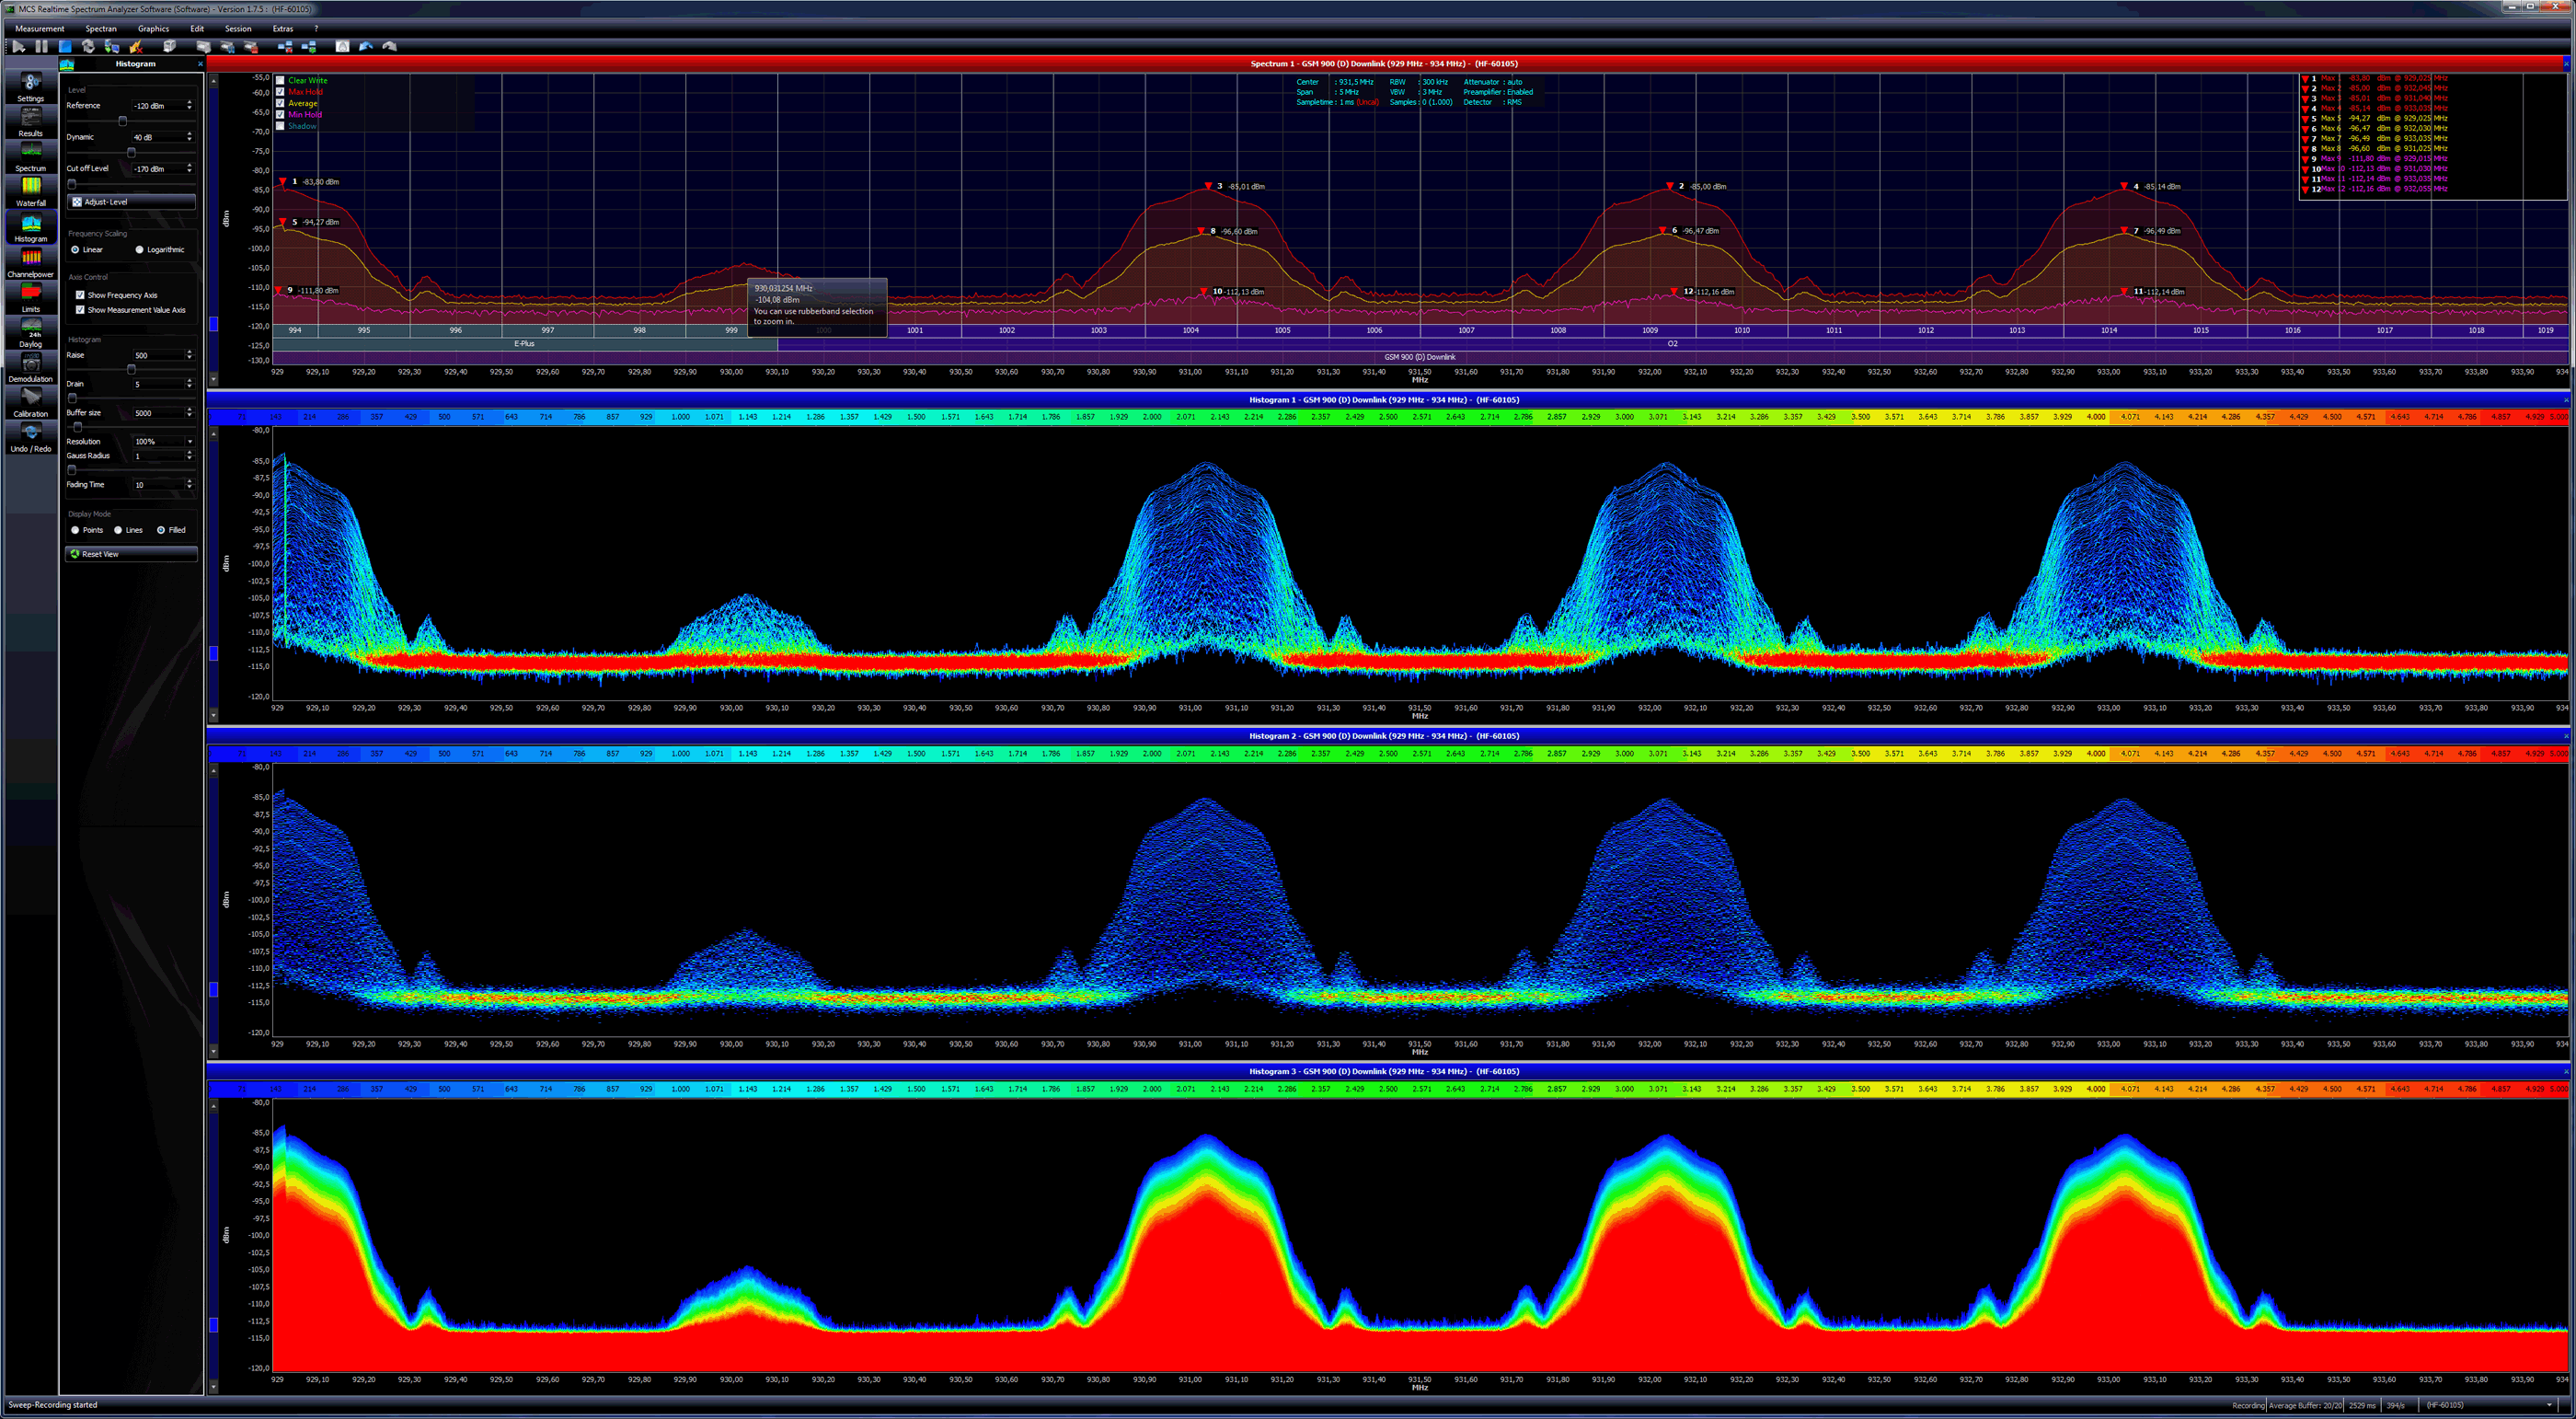Open the Settings panel in the sidebar
This screenshot has width=2576, height=1419.
(x=30, y=88)
